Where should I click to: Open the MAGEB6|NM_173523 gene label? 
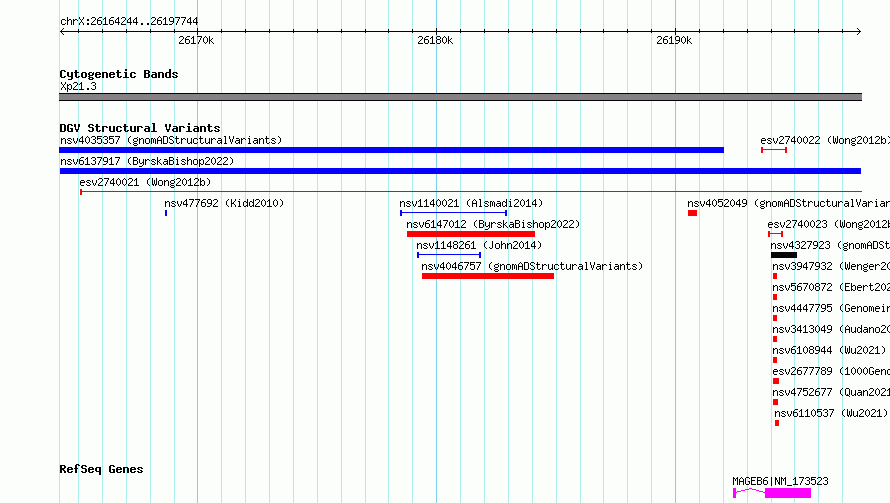[780, 481]
